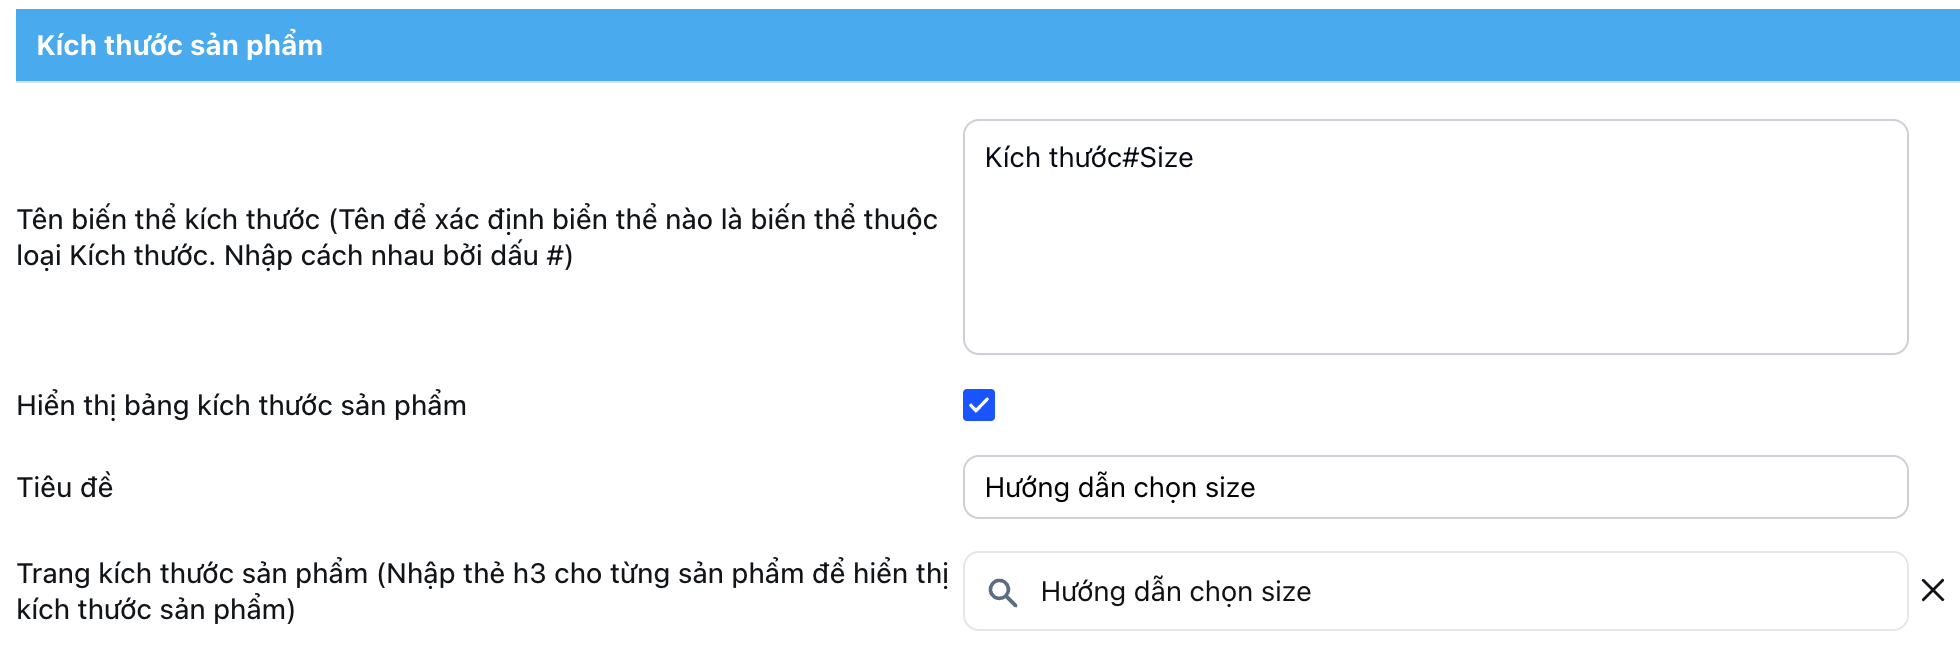
Task: Click the 'Trang kích thước sản phẩm' description label
Action: [482, 574]
